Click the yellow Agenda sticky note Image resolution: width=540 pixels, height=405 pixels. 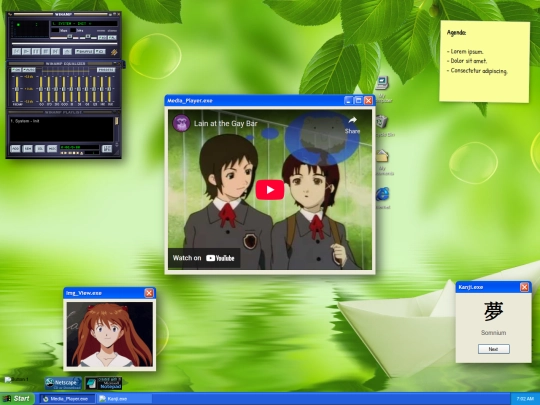[x=485, y=62]
